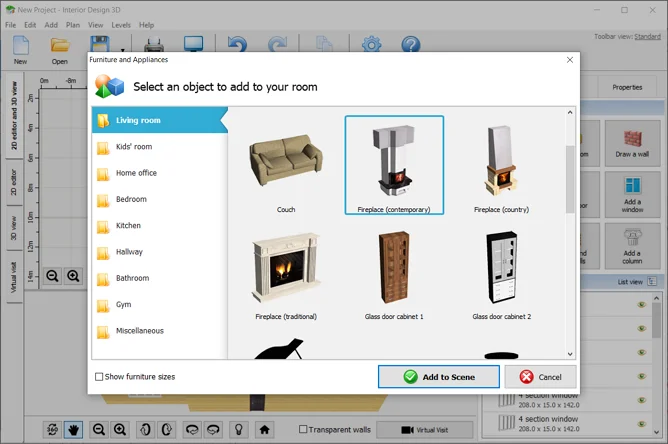The image size is (668, 444).
Task: Zoom out in the 2D plan
Action: tap(52, 276)
